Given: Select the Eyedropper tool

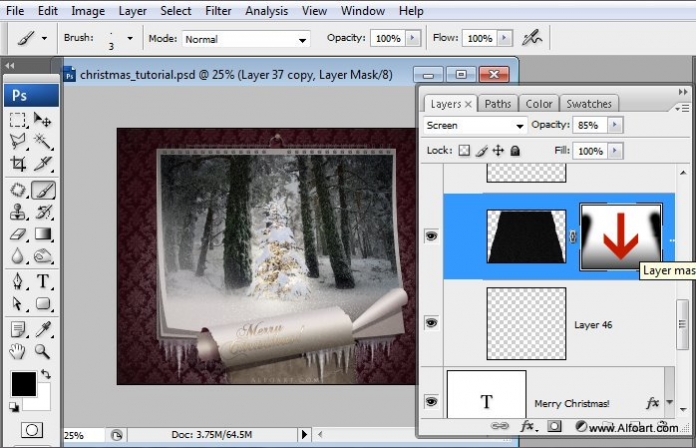Looking at the screenshot, I should point(43,329).
